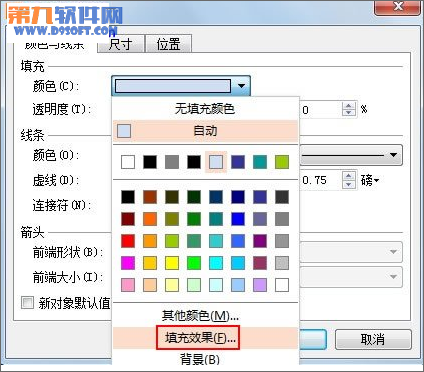
Task: Pick the bright blue color swatch
Action: click(238, 219)
